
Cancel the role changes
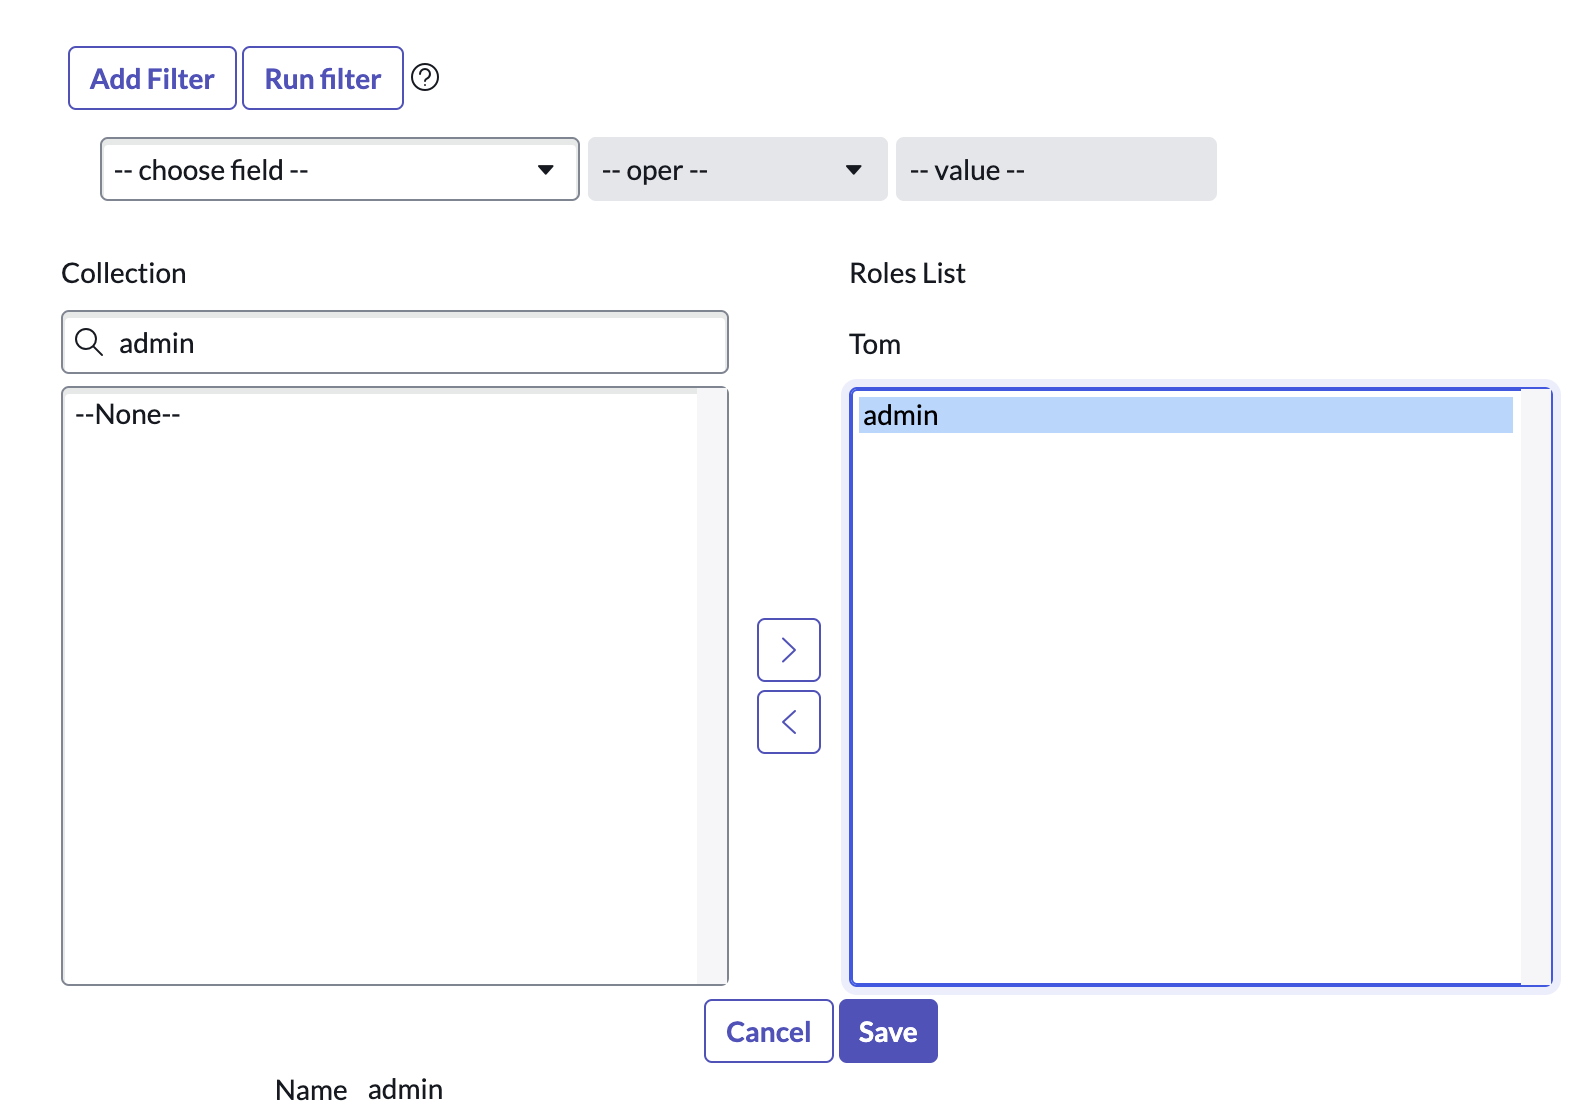click(x=768, y=1031)
